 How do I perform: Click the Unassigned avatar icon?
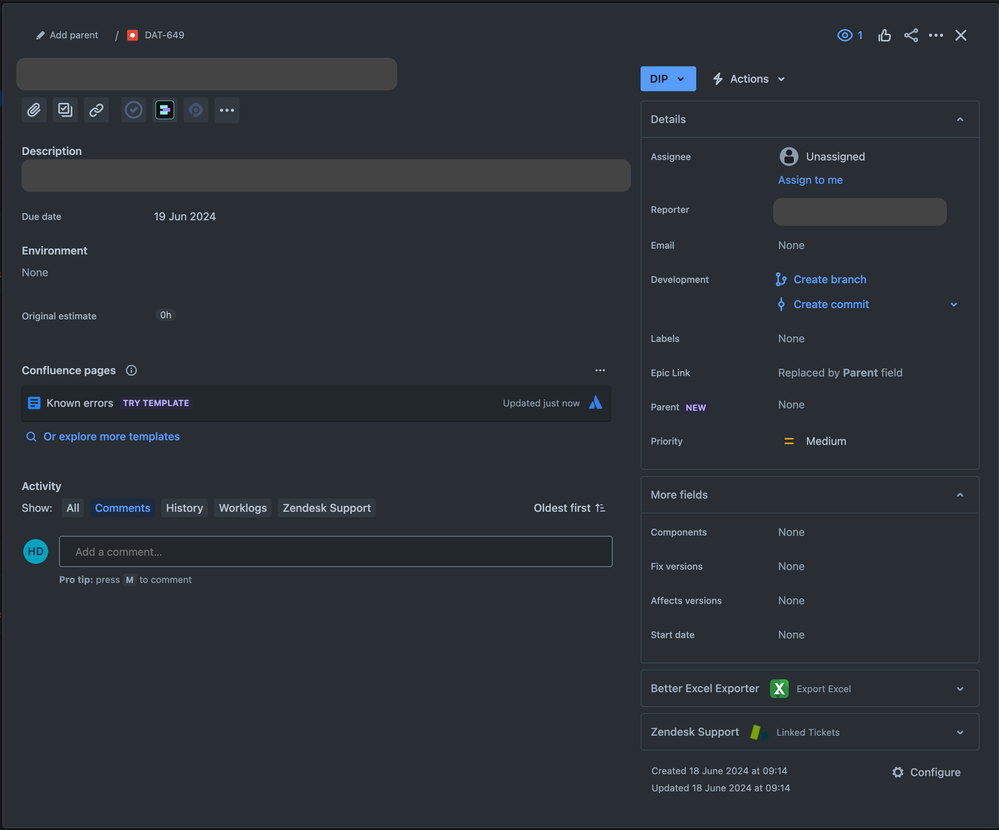tap(789, 156)
